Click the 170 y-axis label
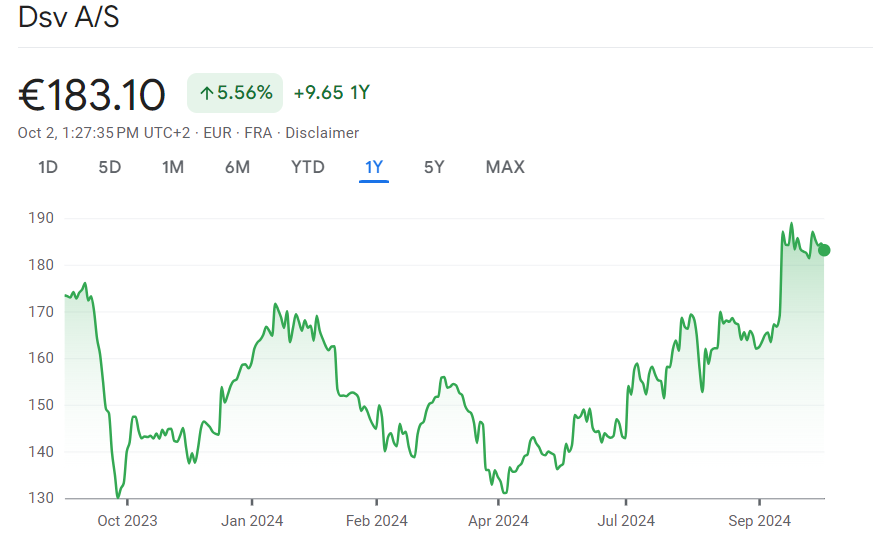The width and height of the screenshot is (873, 550). [41, 312]
